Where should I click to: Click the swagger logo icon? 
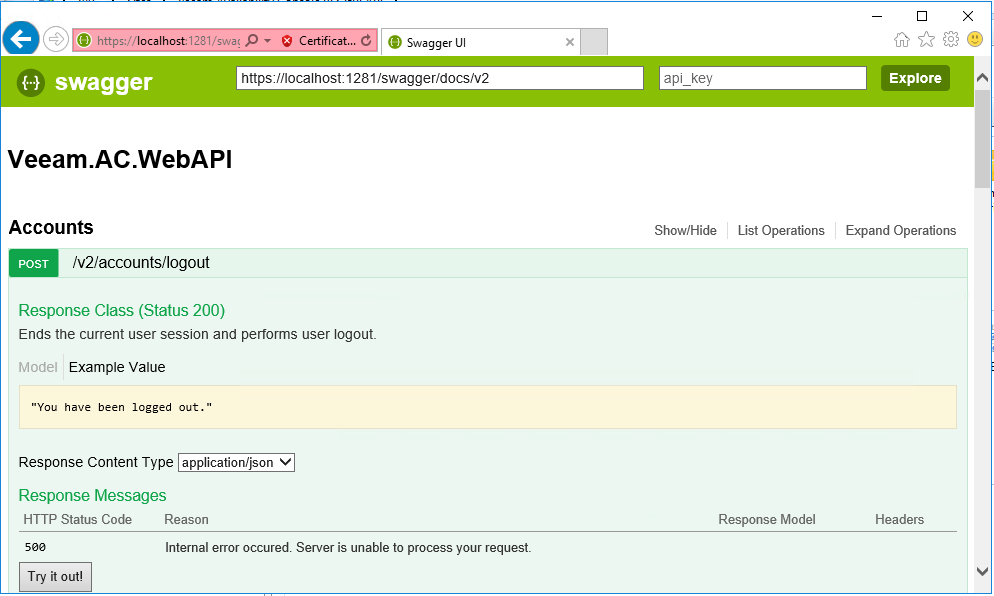pyautogui.click(x=31, y=82)
